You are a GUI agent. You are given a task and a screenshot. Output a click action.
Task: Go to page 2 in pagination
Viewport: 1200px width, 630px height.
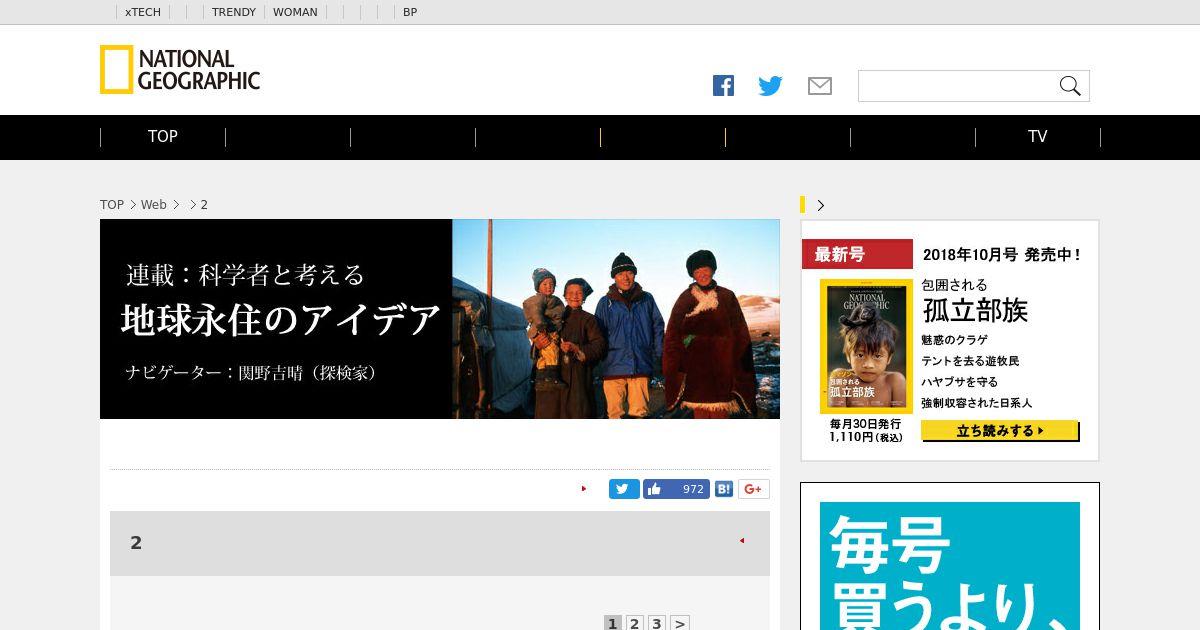(x=634, y=623)
